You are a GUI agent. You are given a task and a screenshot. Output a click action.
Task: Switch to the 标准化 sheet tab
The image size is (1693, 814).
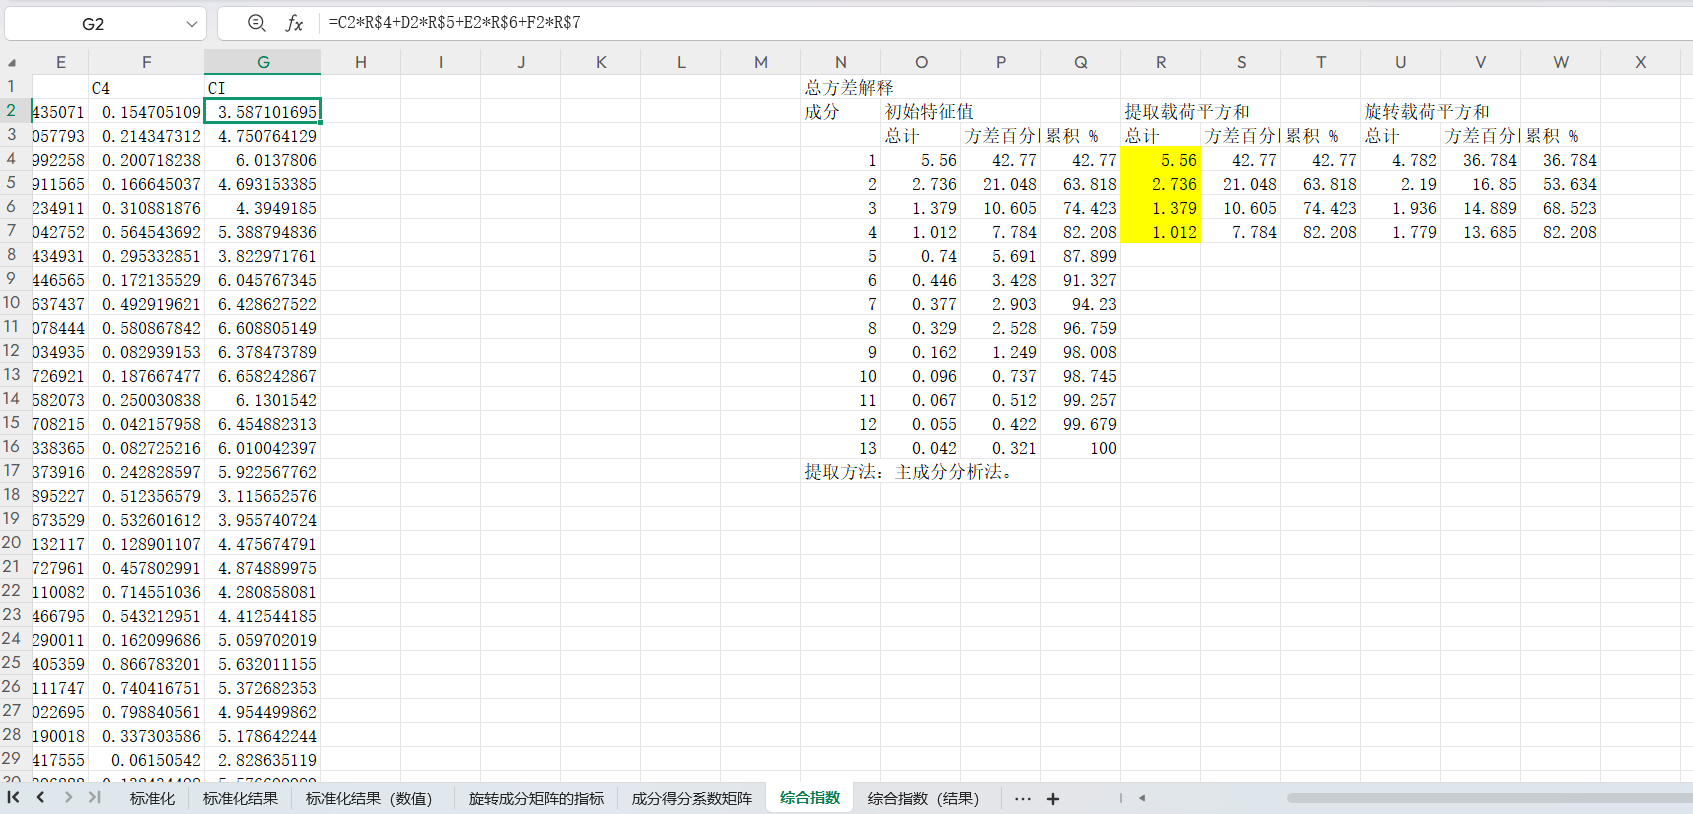tap(152, 798)
